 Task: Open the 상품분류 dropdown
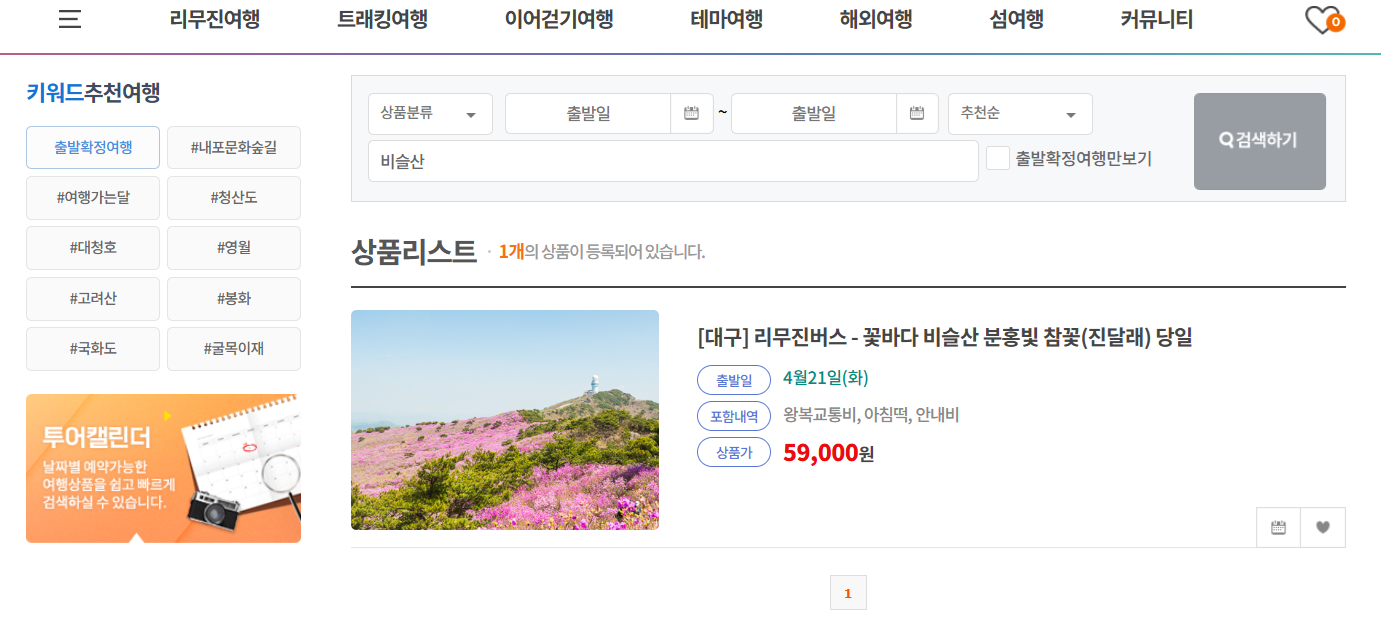(x=430, y=113)
